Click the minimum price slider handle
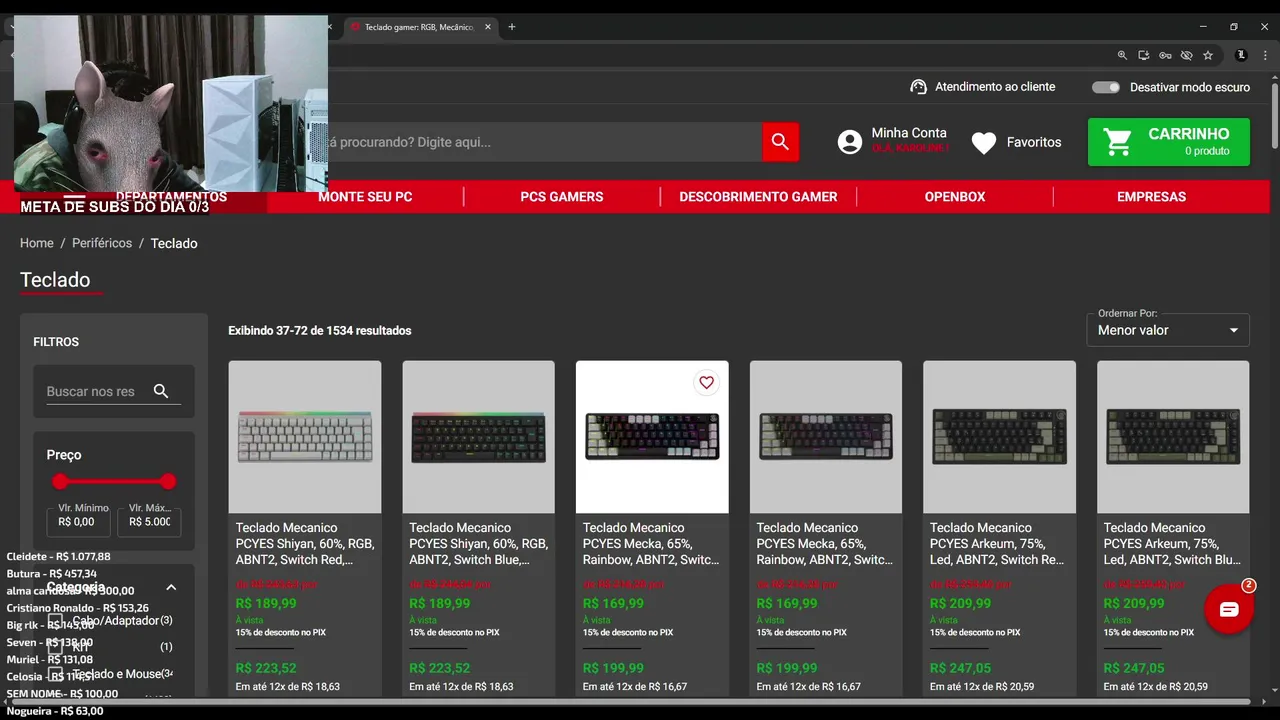 (x=60, y=482)
